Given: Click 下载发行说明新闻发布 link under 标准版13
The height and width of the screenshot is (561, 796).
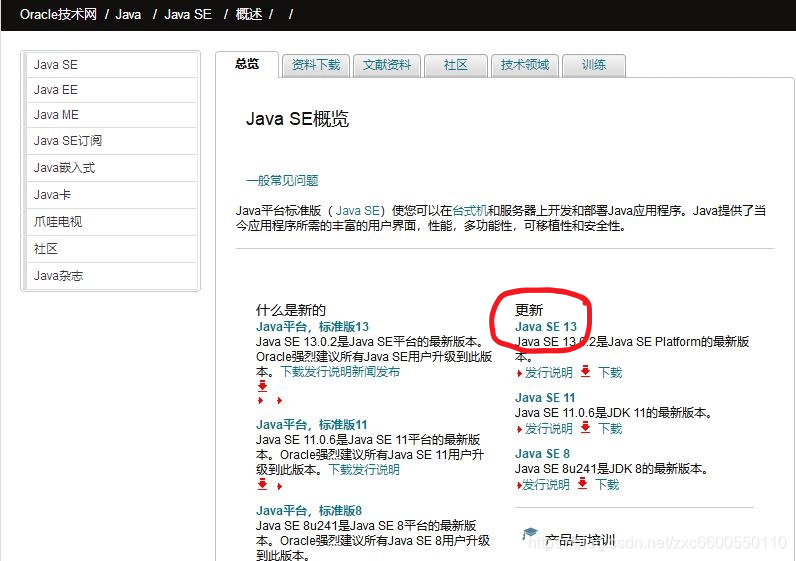Looking at the screenshot, I should (x=340, y=372).
